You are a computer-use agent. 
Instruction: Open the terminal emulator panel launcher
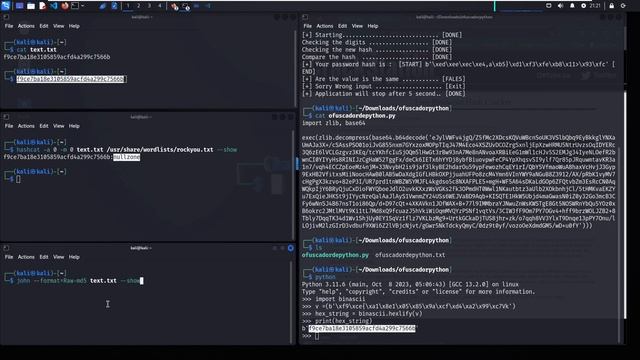pyautogui.click(x=75, y=6)
